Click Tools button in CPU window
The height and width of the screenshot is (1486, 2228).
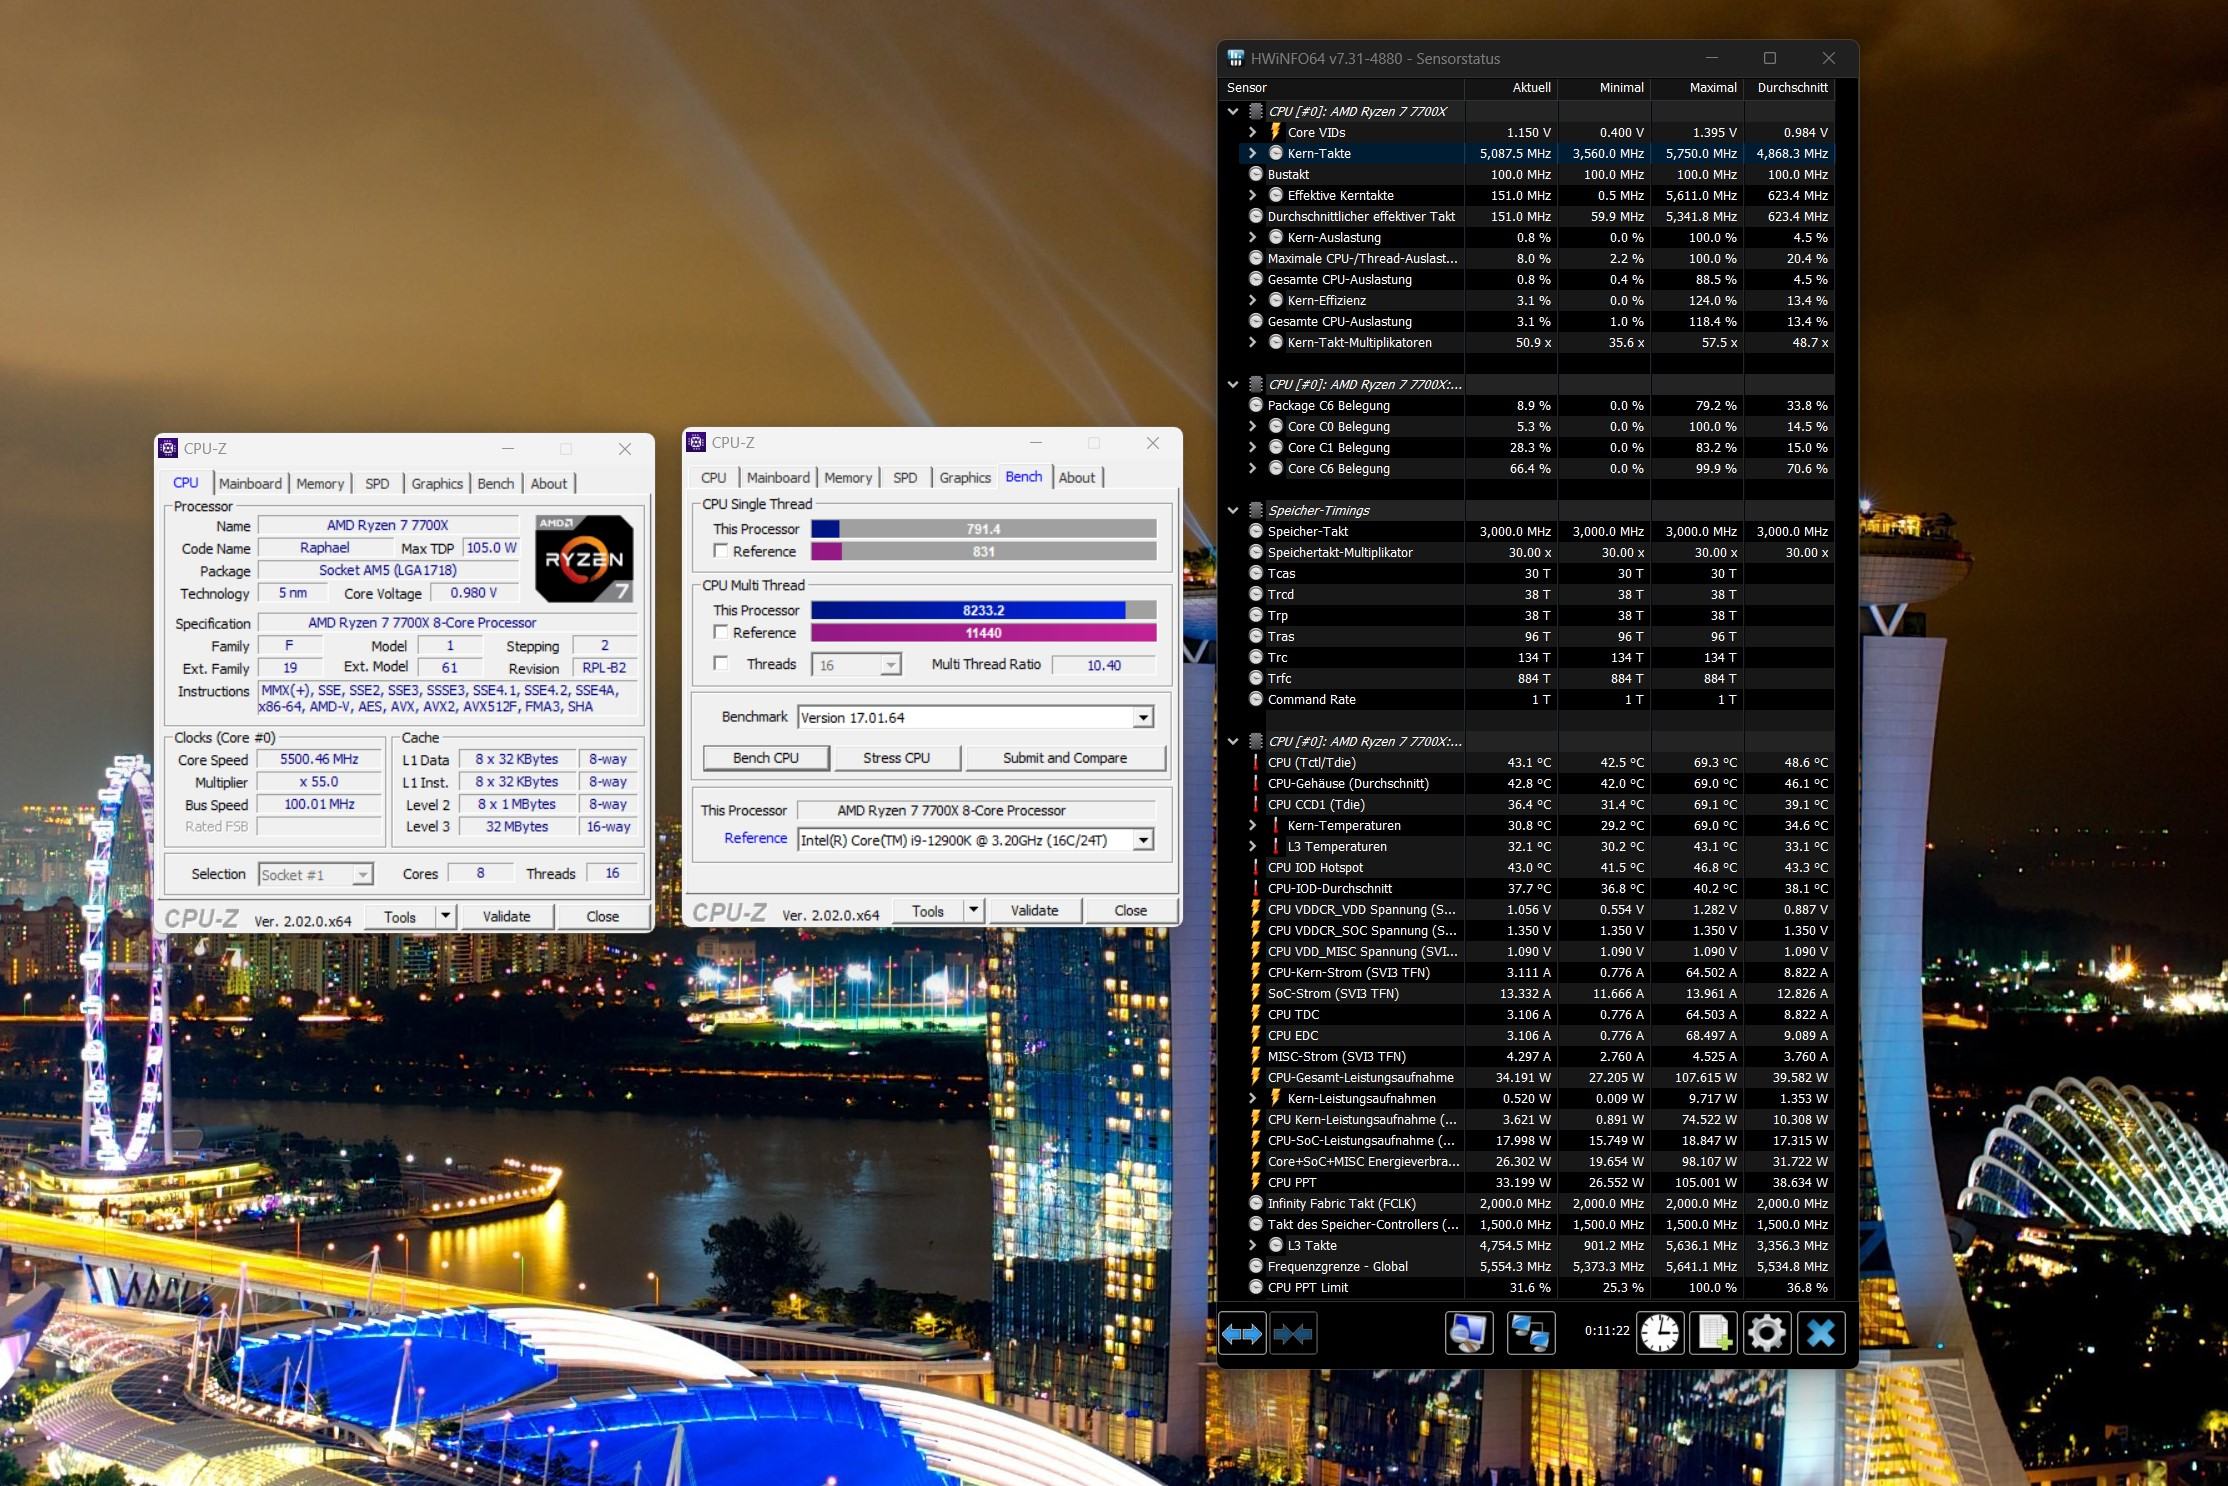pyautogui.click(x=400, y=916)
